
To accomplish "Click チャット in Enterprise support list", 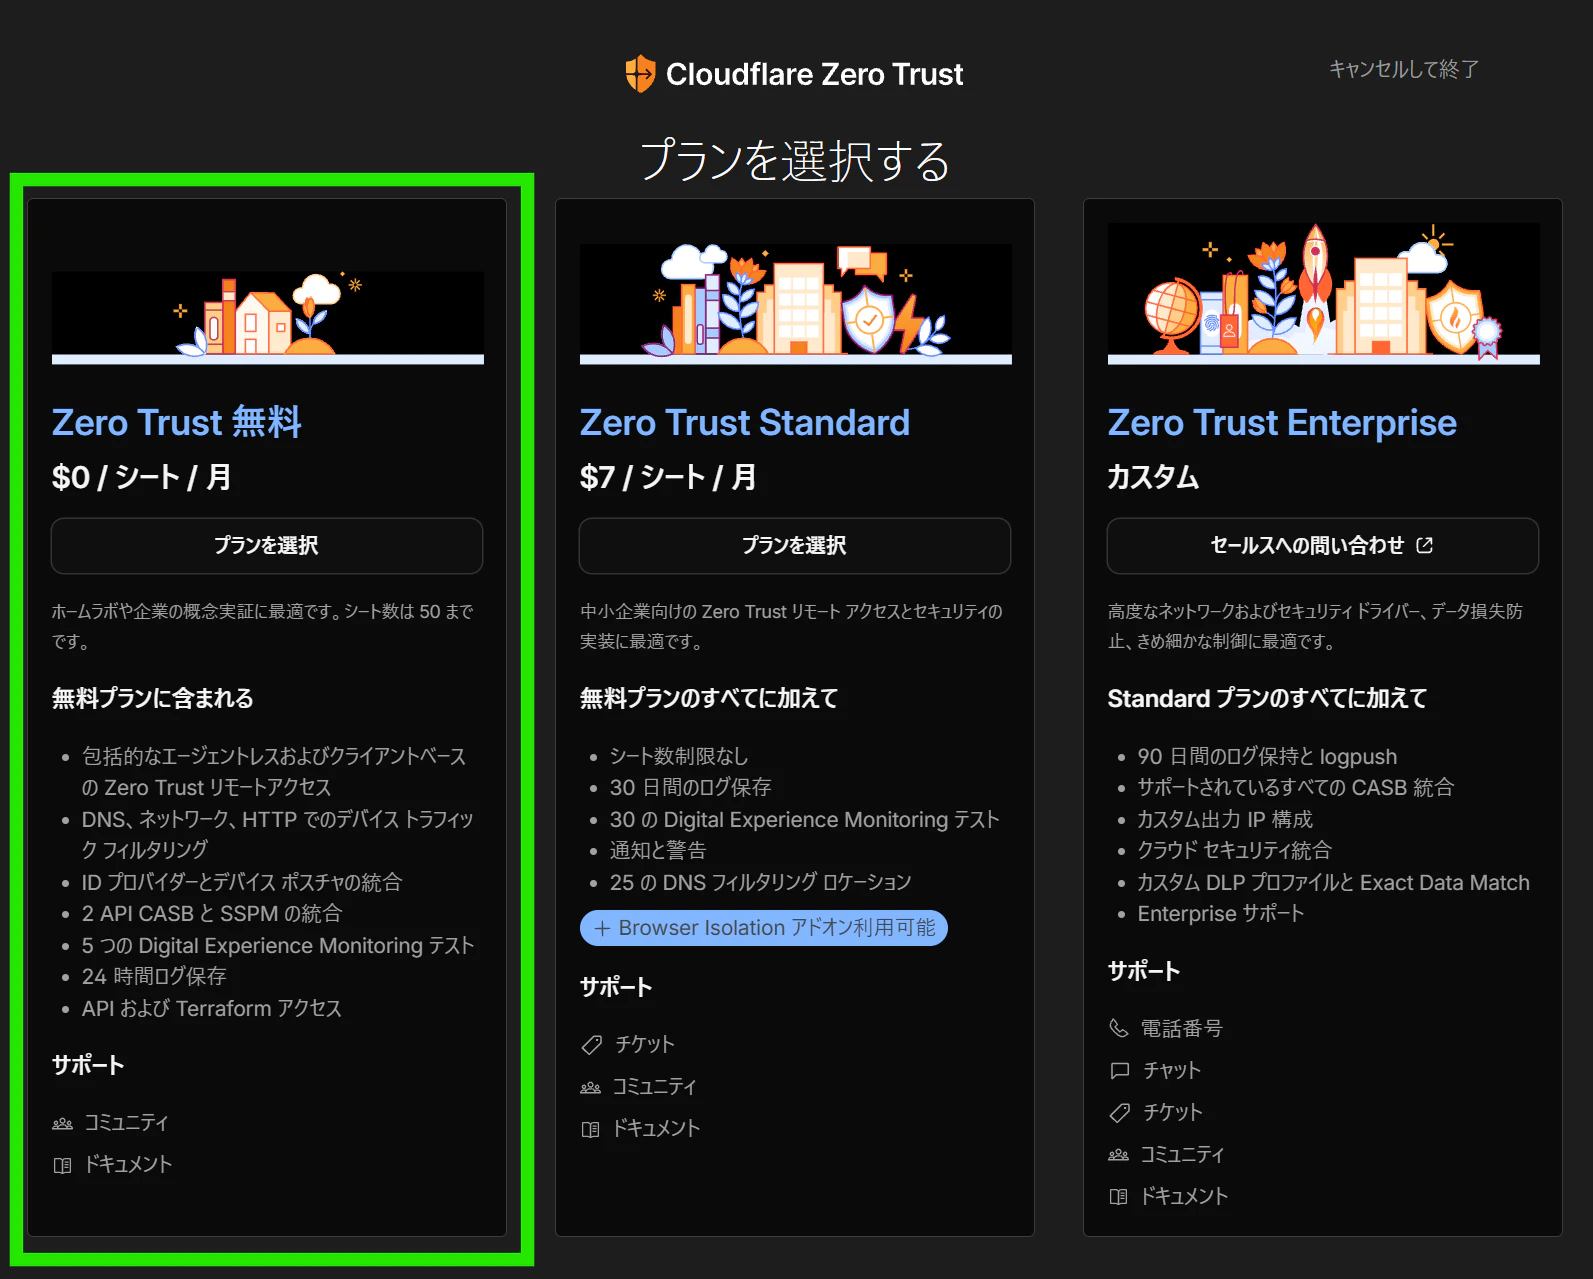I will pyautogui.click(x=1172, y=1071).
